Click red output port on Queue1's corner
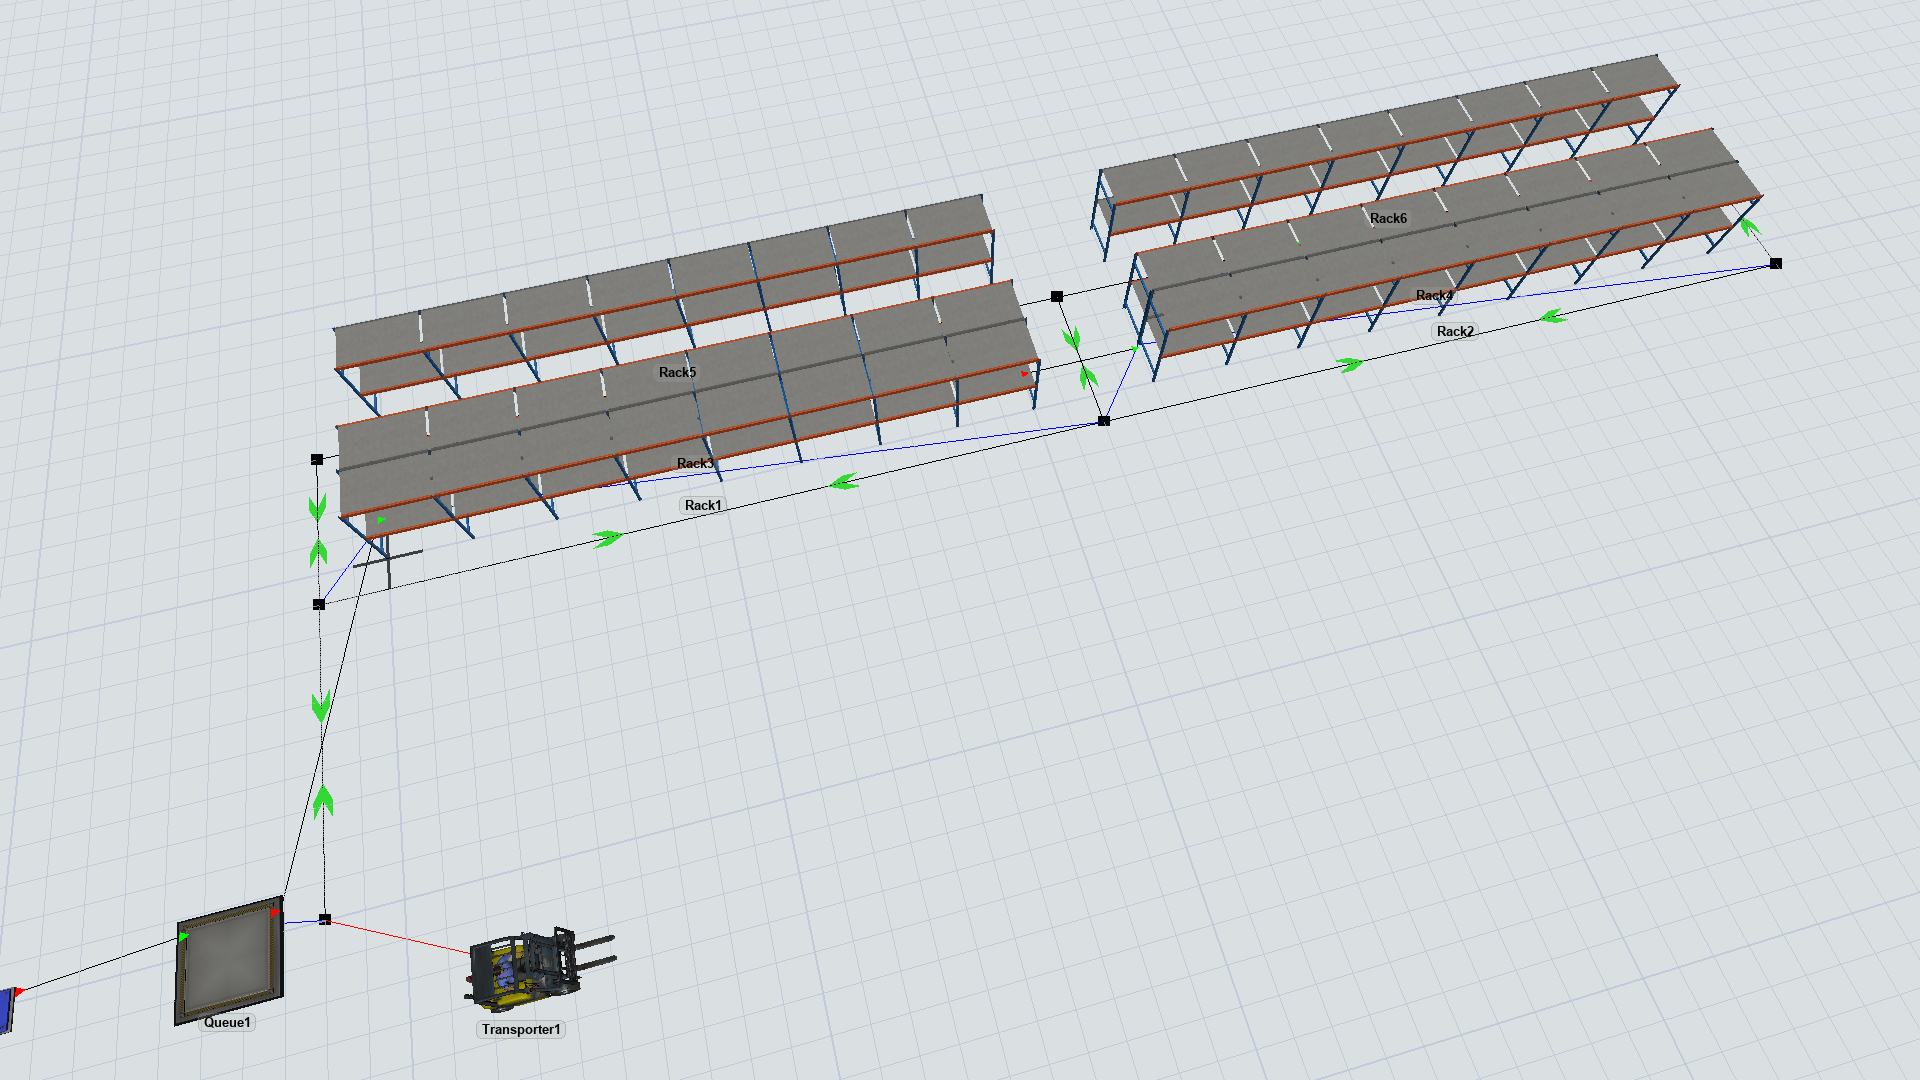This screenshot has height=1080, width=1920. (x=276, y=912)
